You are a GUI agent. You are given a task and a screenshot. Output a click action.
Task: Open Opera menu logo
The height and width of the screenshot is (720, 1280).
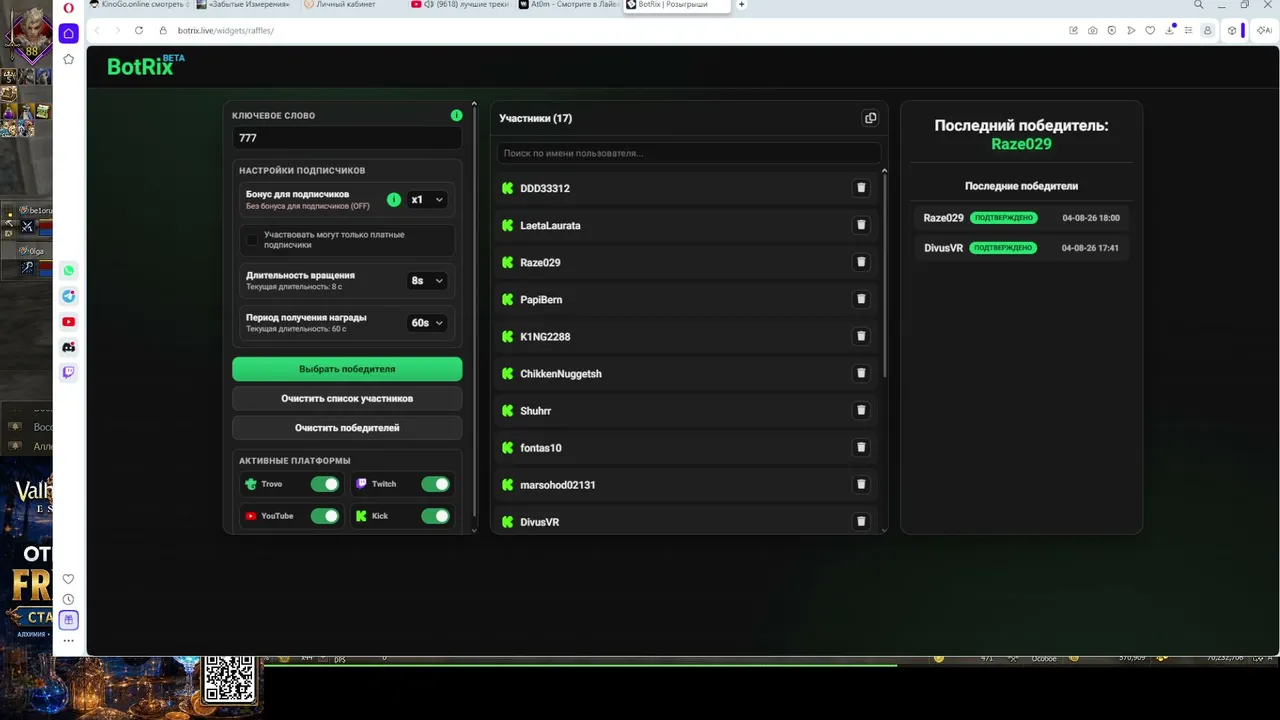[x=68, y=7]
